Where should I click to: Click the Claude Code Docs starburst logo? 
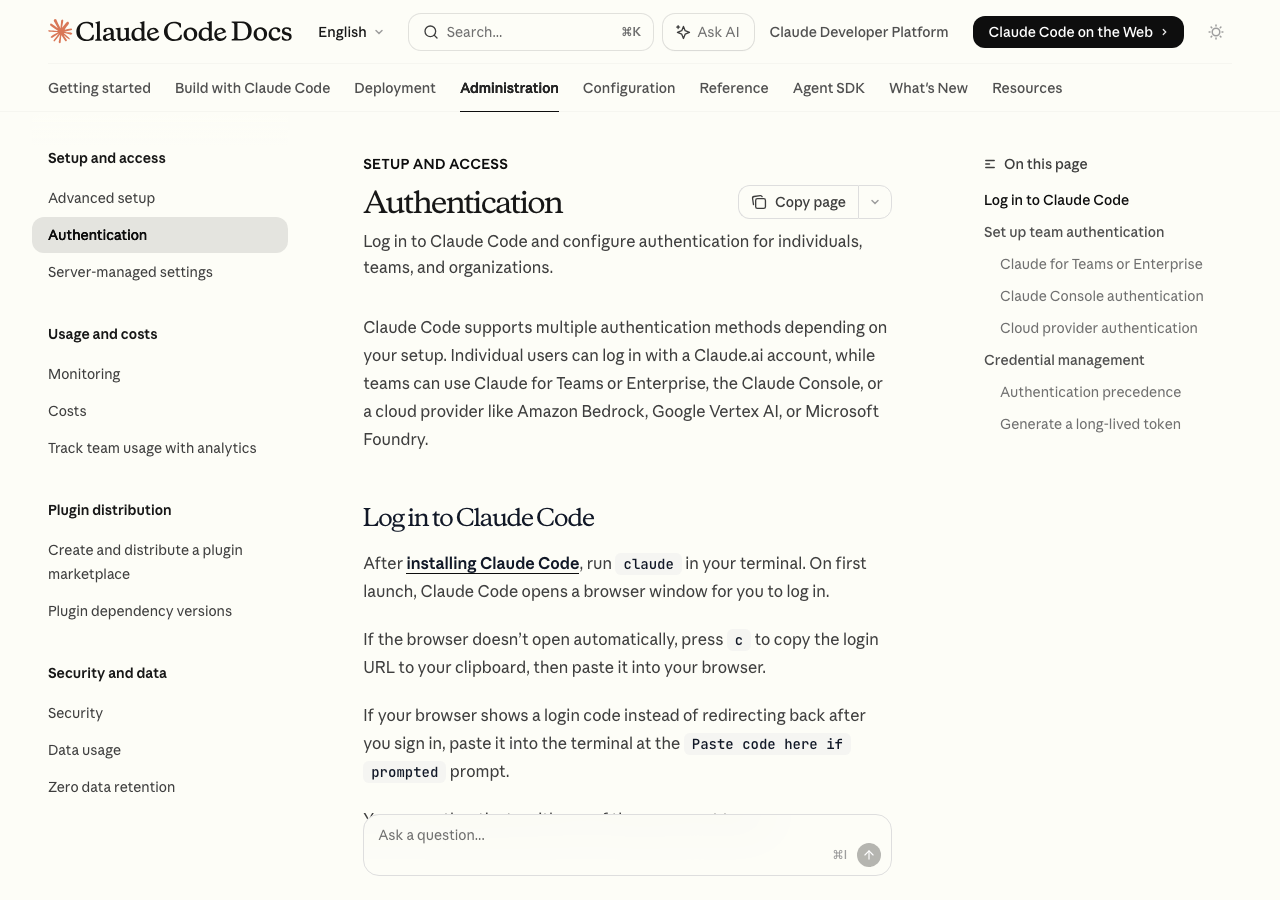(60, 32)
